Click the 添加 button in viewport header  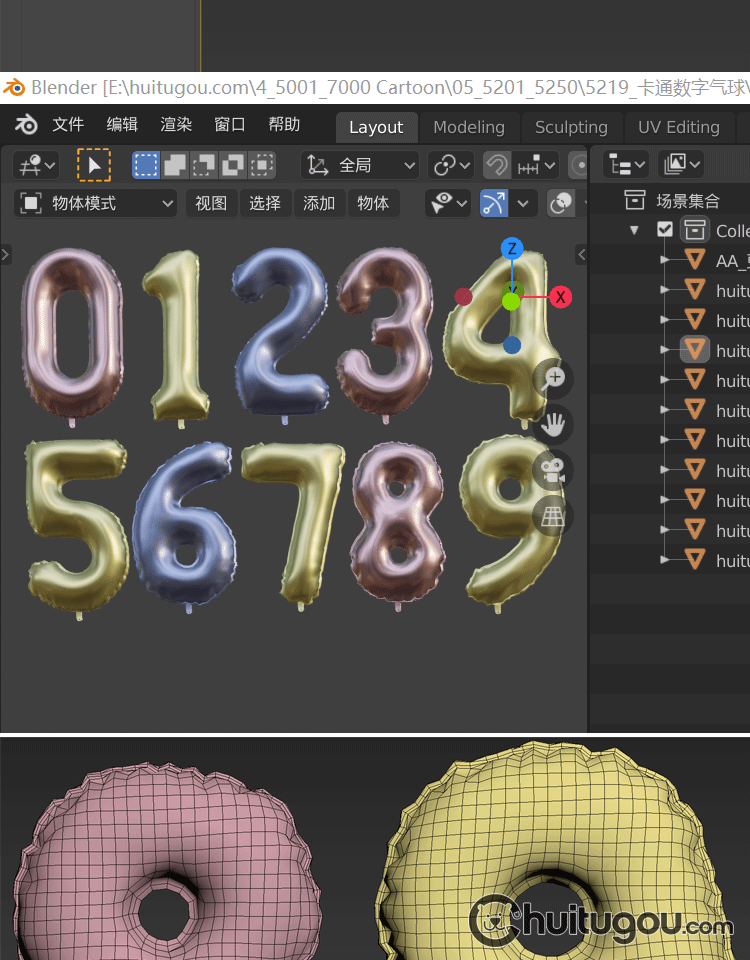pos(319,203)
